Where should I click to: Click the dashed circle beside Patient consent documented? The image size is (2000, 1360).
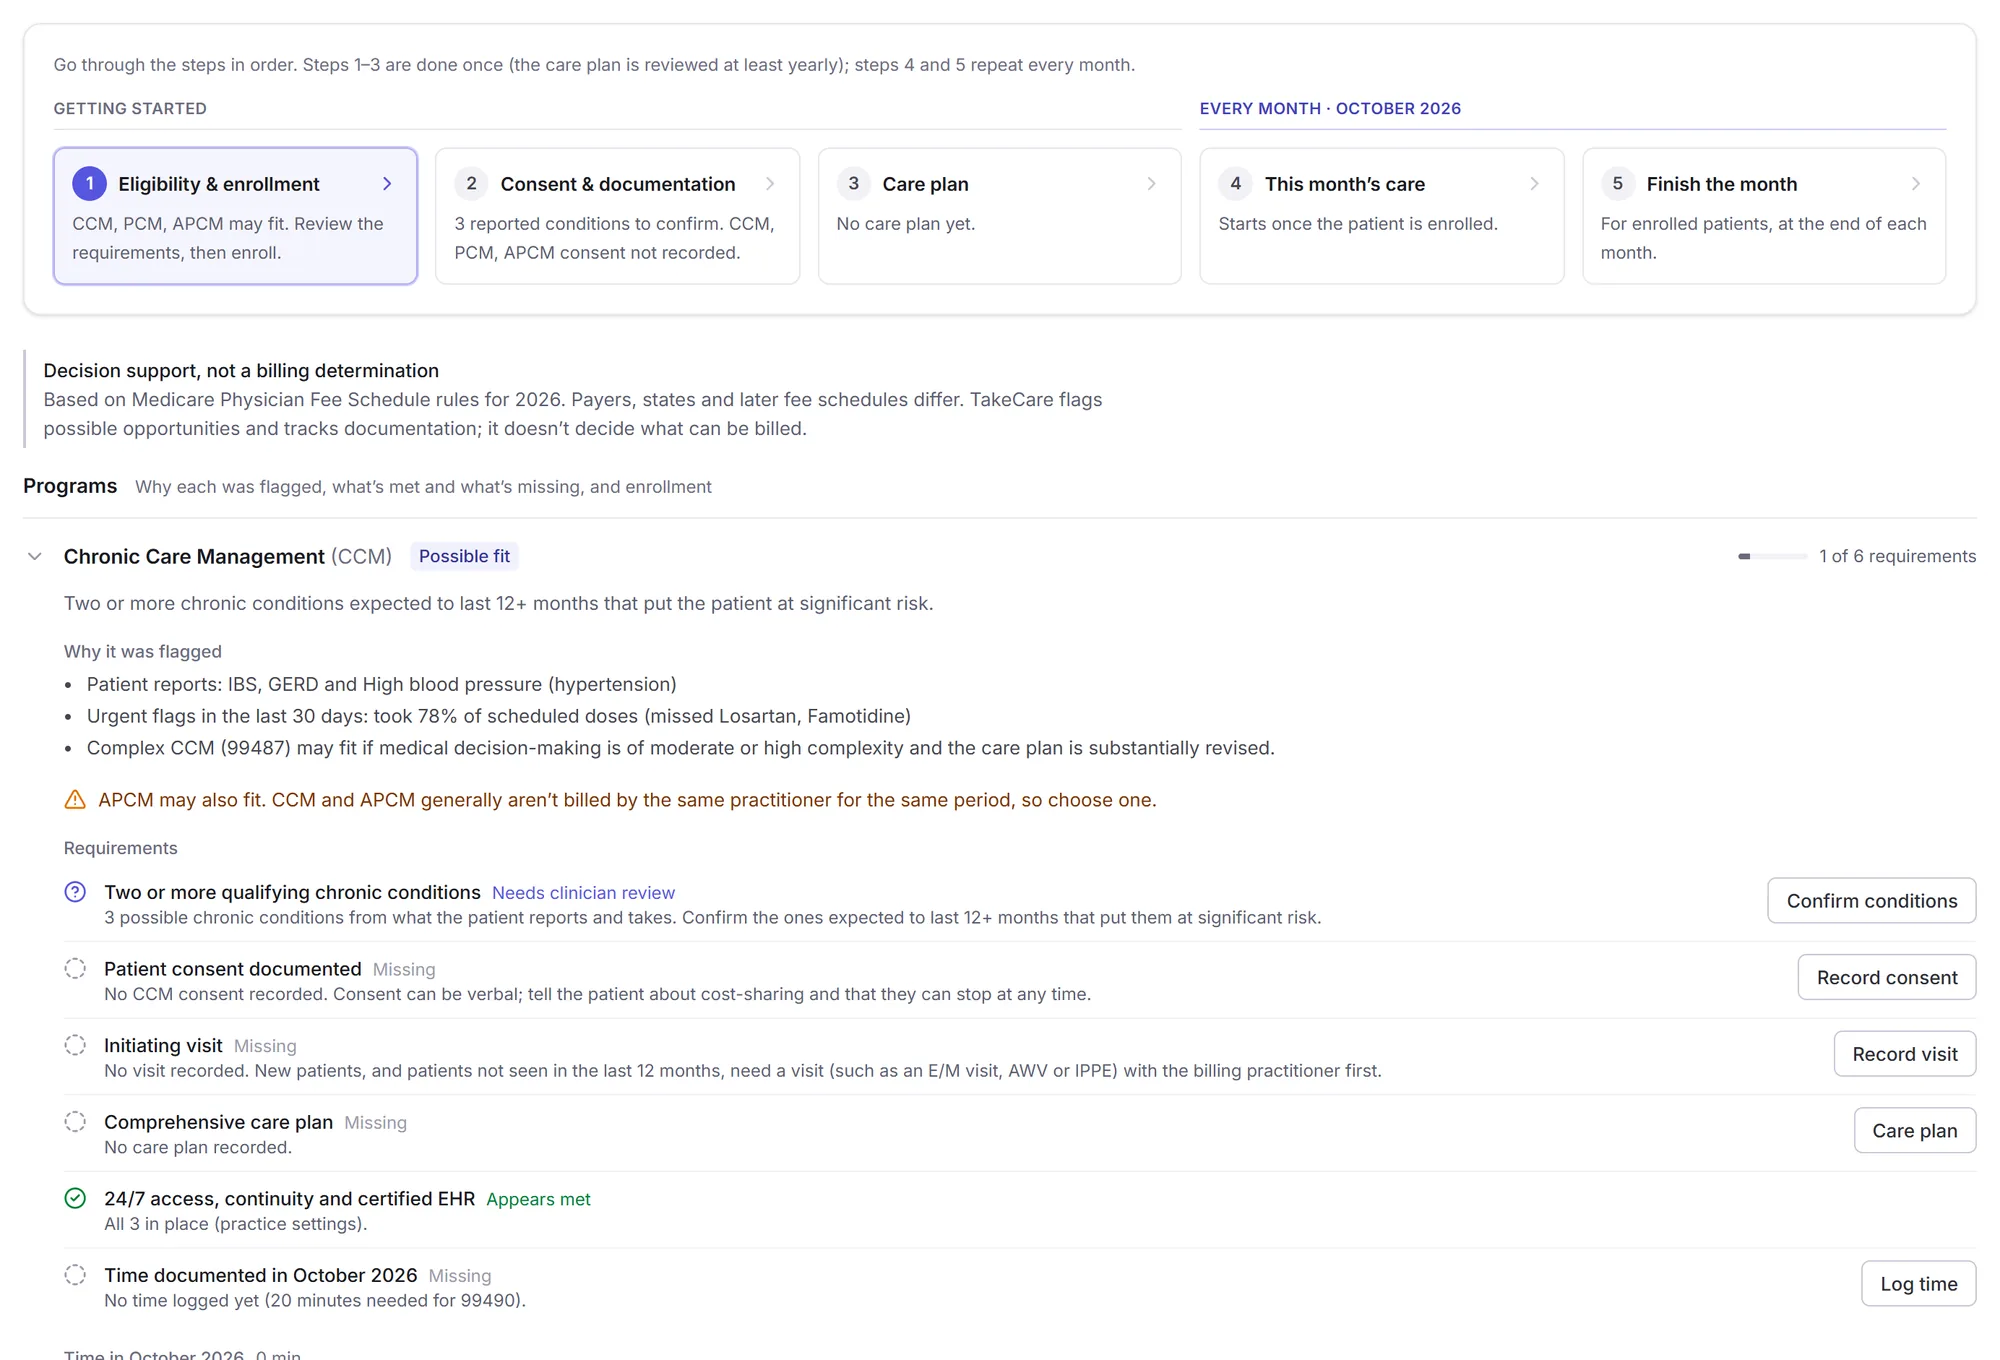[x=75, y=969]
